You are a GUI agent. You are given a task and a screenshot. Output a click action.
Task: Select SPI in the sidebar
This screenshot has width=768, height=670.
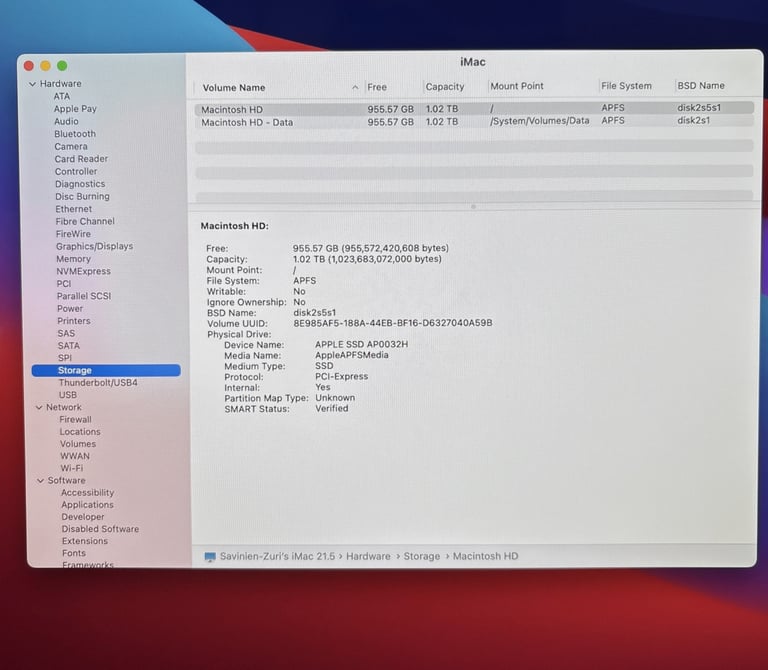pyautogui.click(x=65, y=358)
